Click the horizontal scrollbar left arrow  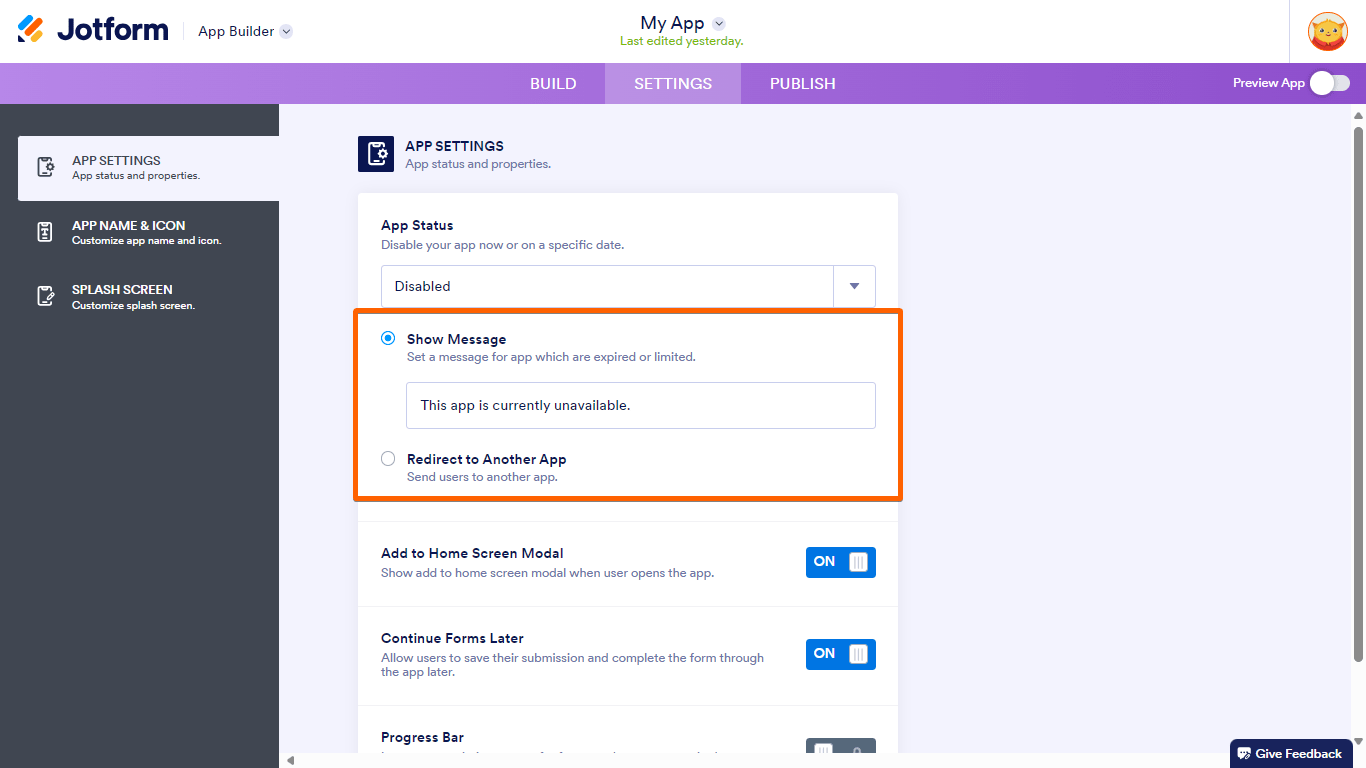(291, 761)
